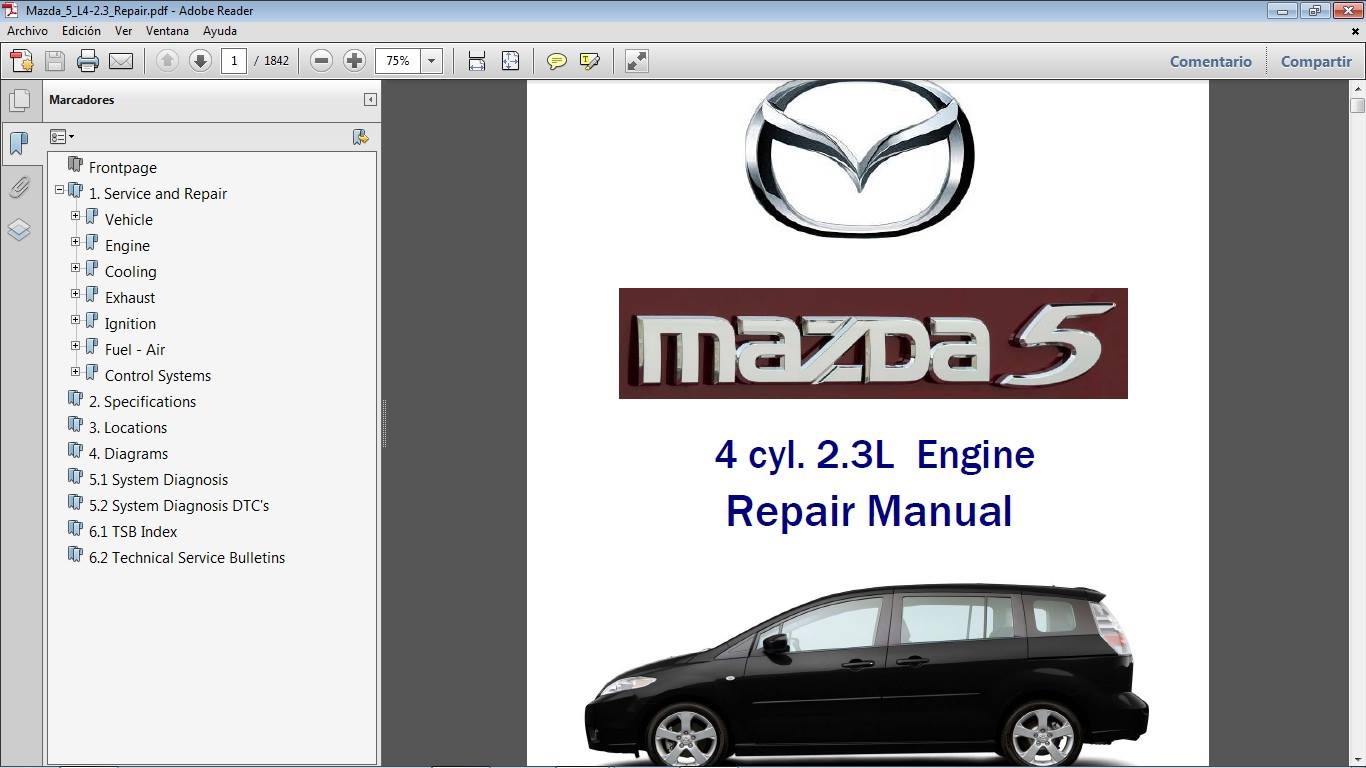Open the Comentario pane
1366x768 pixels.
pyautogui.click(x=1211, y=61)
